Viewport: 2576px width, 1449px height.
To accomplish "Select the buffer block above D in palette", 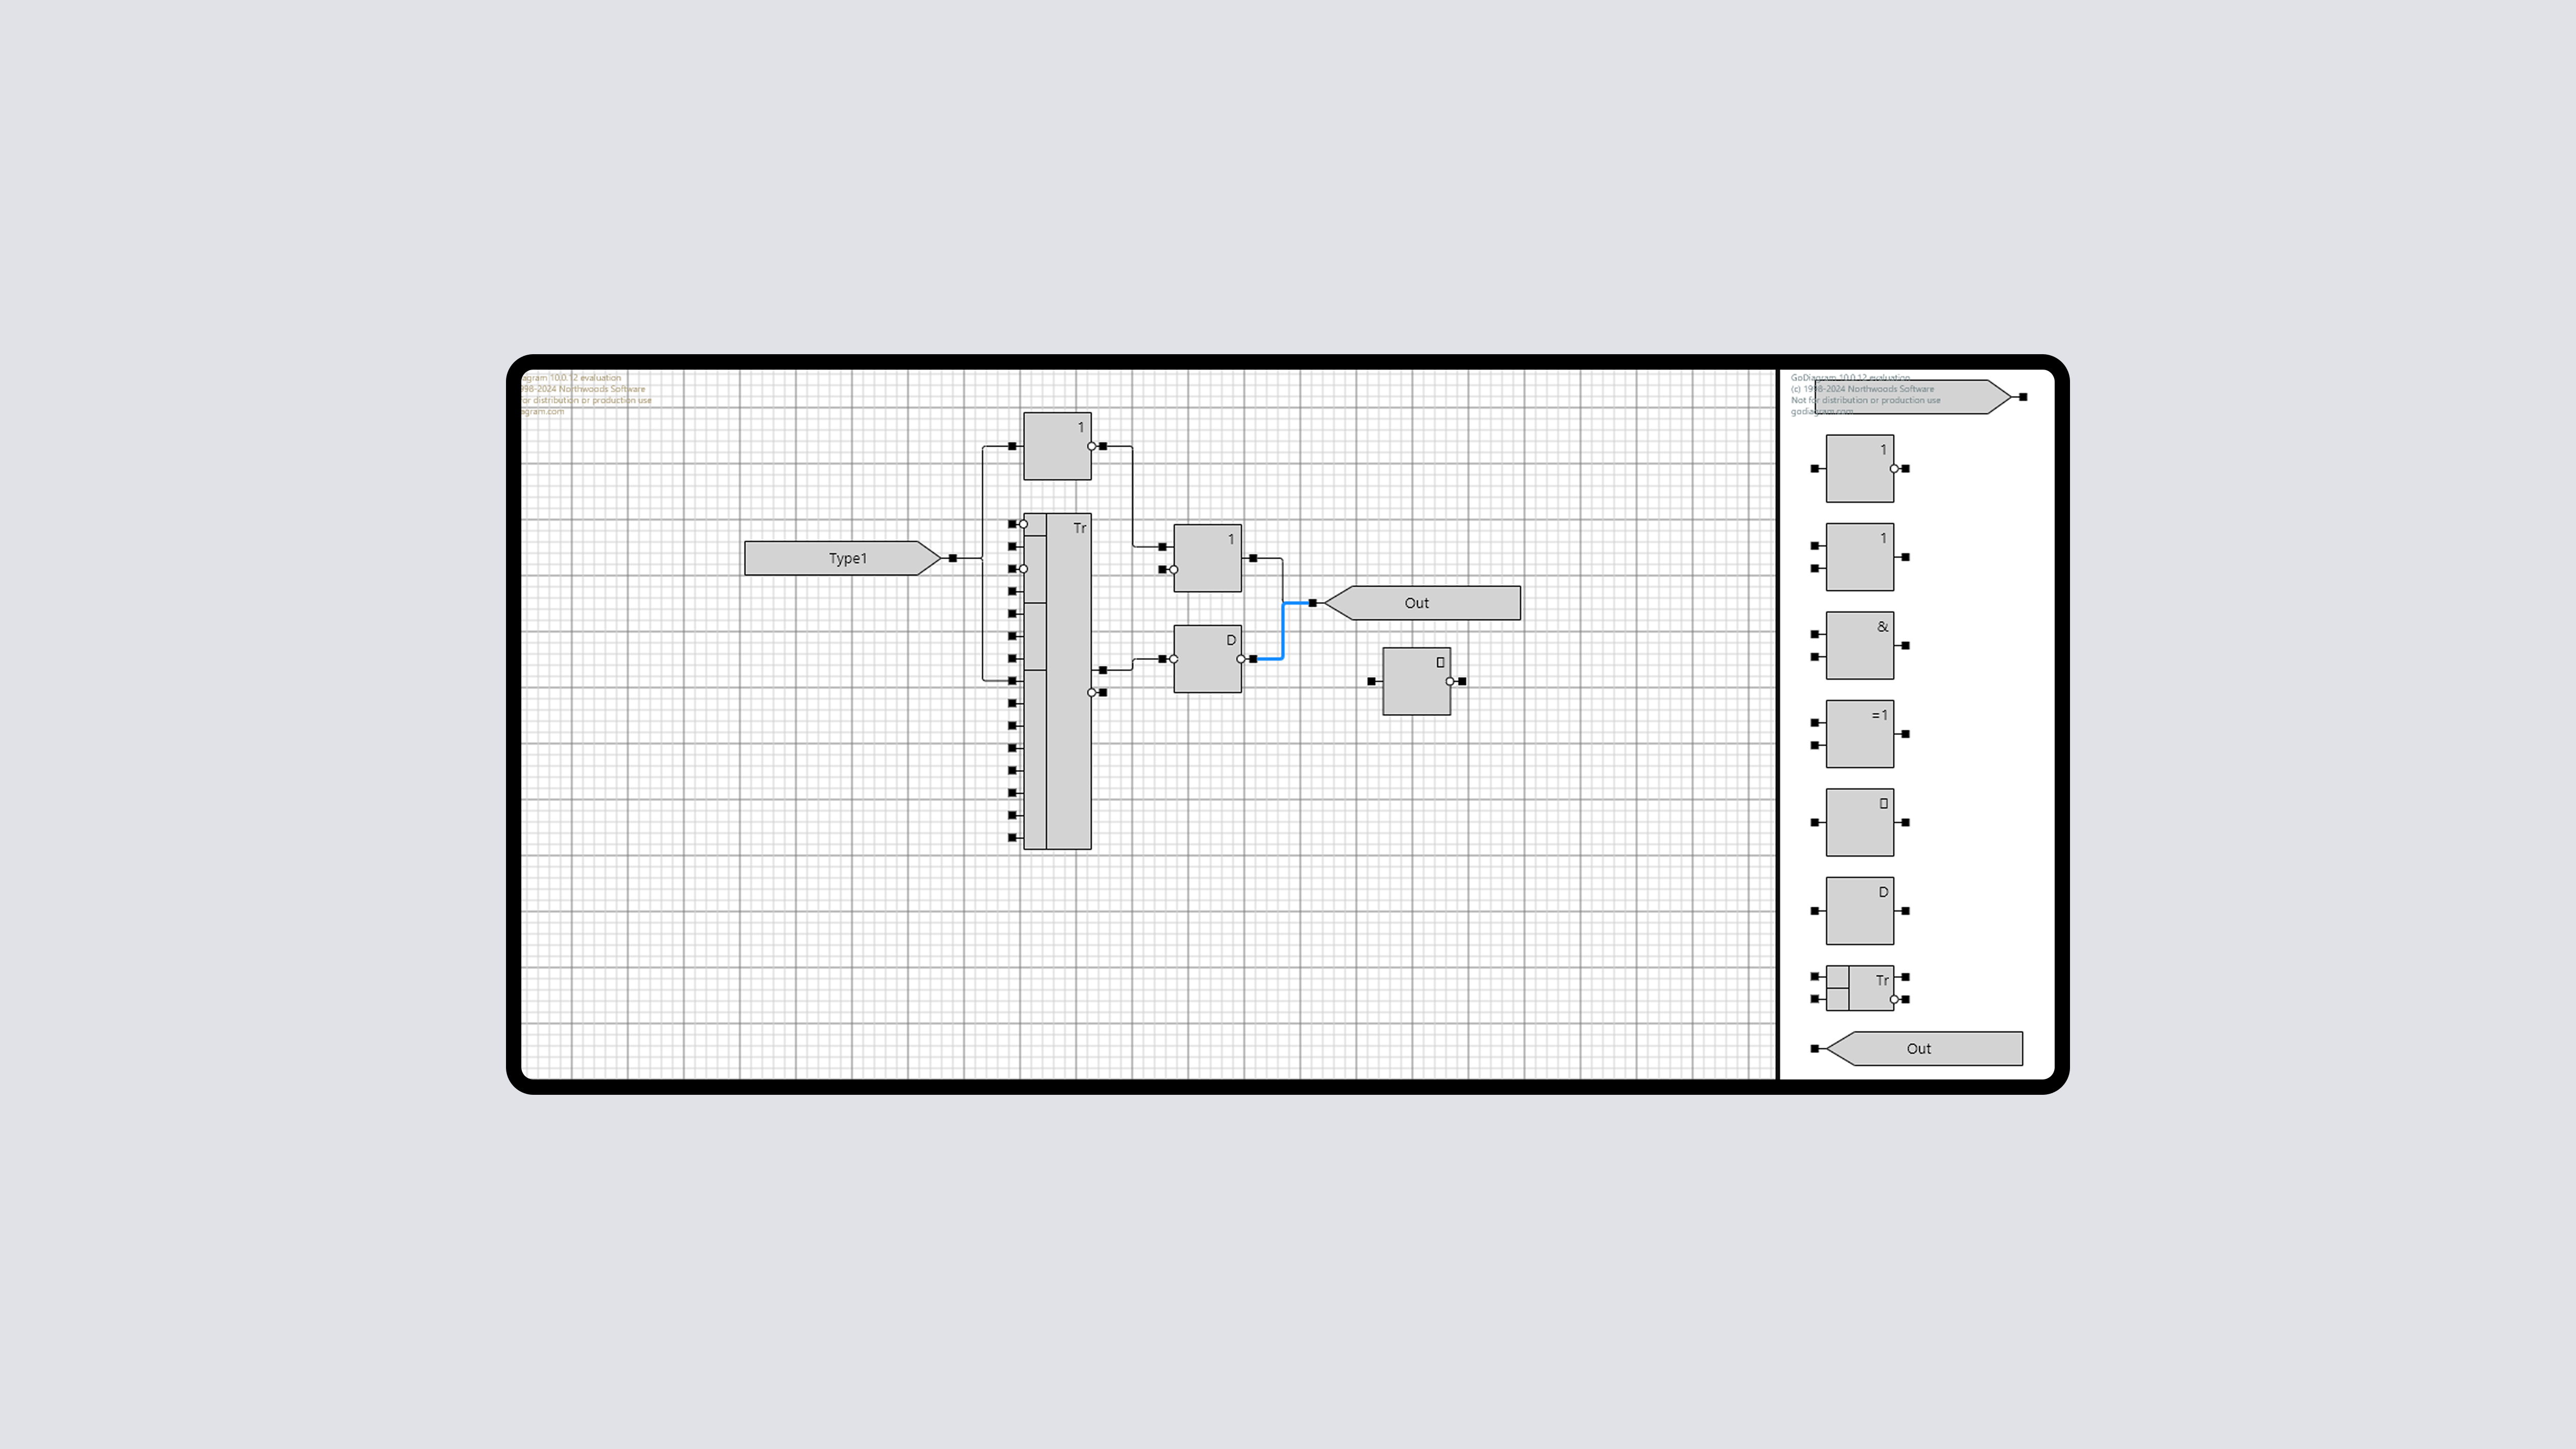I will [x=1859, y=822].
